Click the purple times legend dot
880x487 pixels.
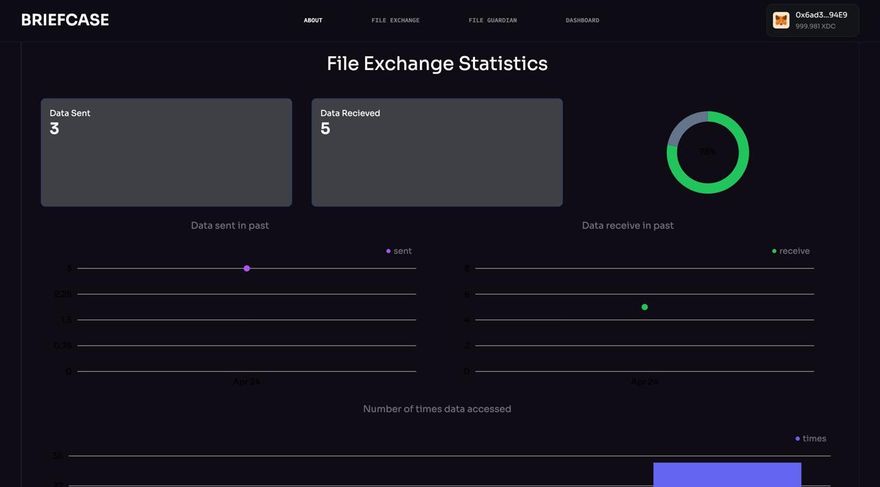pos(798,439)
